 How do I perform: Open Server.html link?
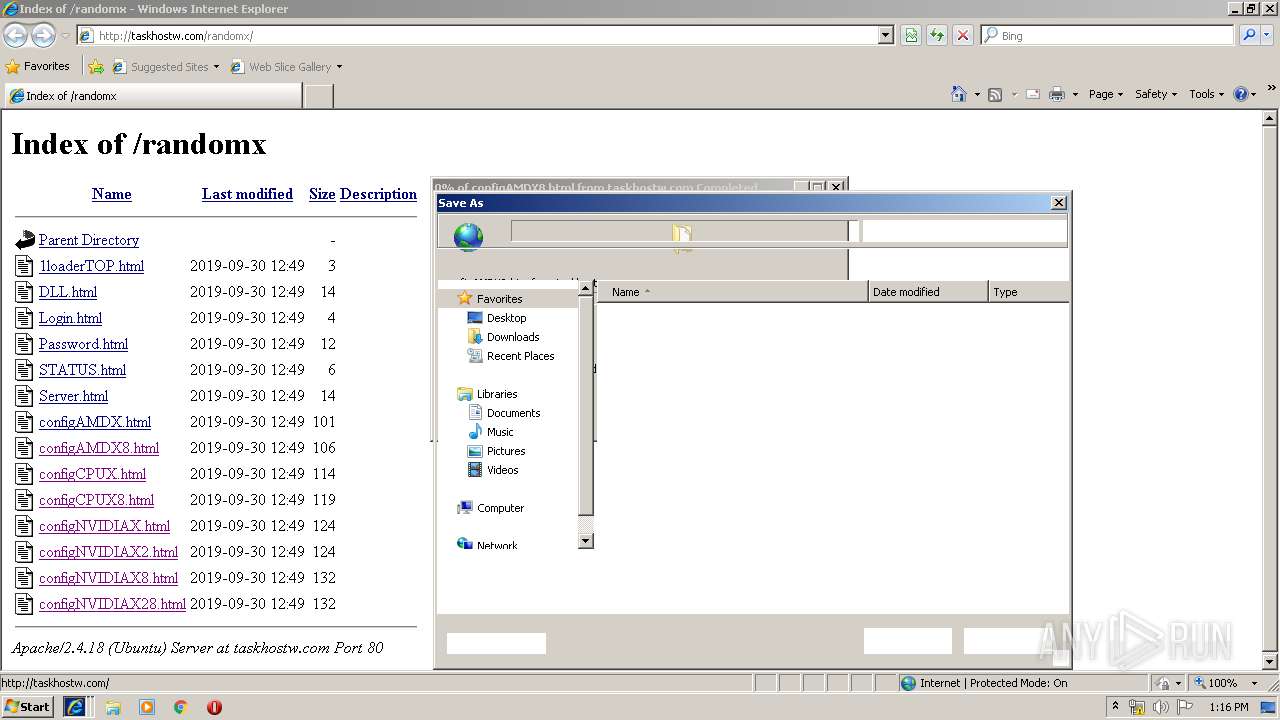(x=73, y=396)
